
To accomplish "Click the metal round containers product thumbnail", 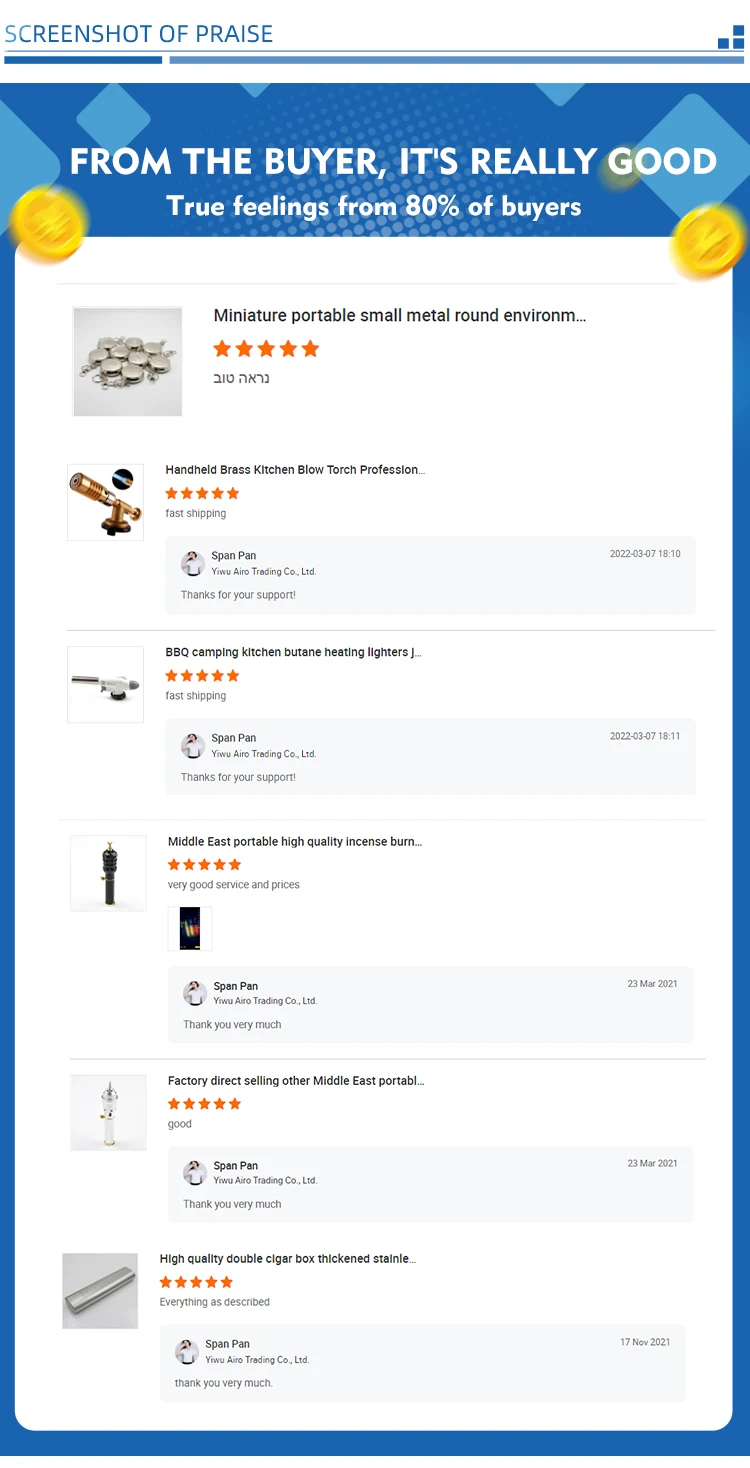I will pos(127,361).
